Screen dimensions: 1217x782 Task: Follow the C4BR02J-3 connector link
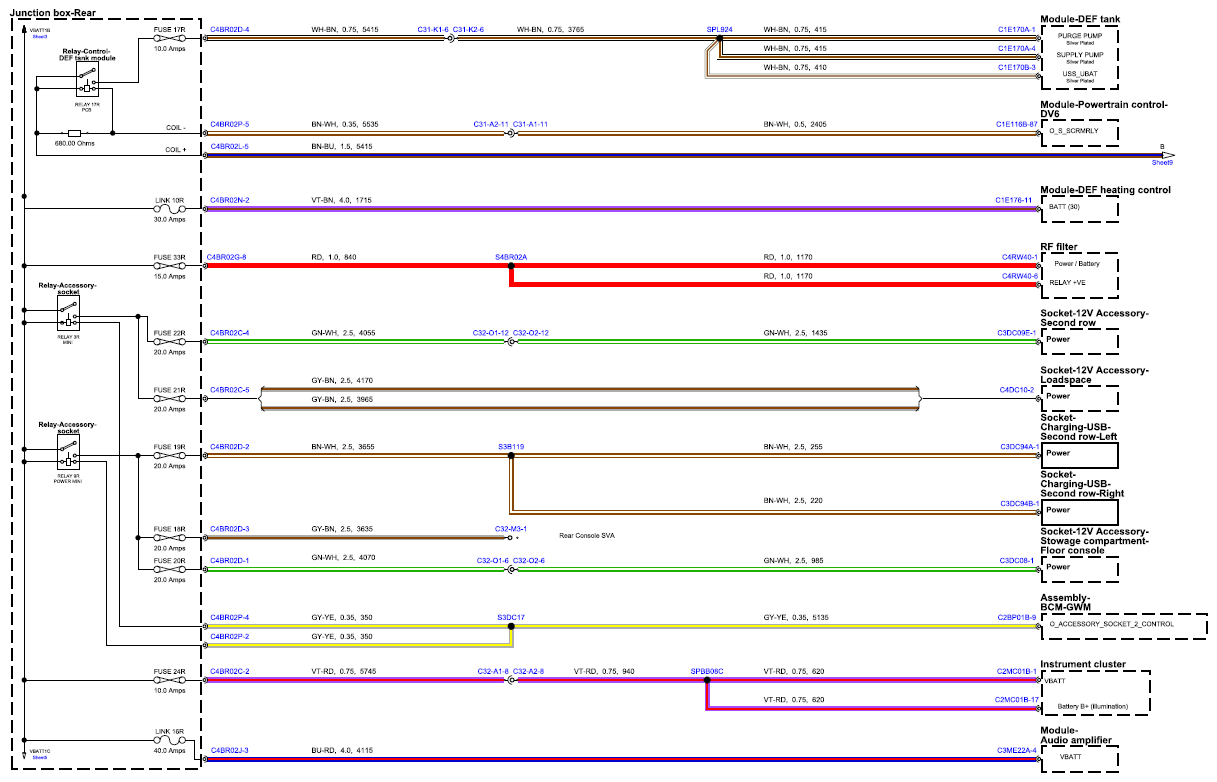[x=230, y=750]
